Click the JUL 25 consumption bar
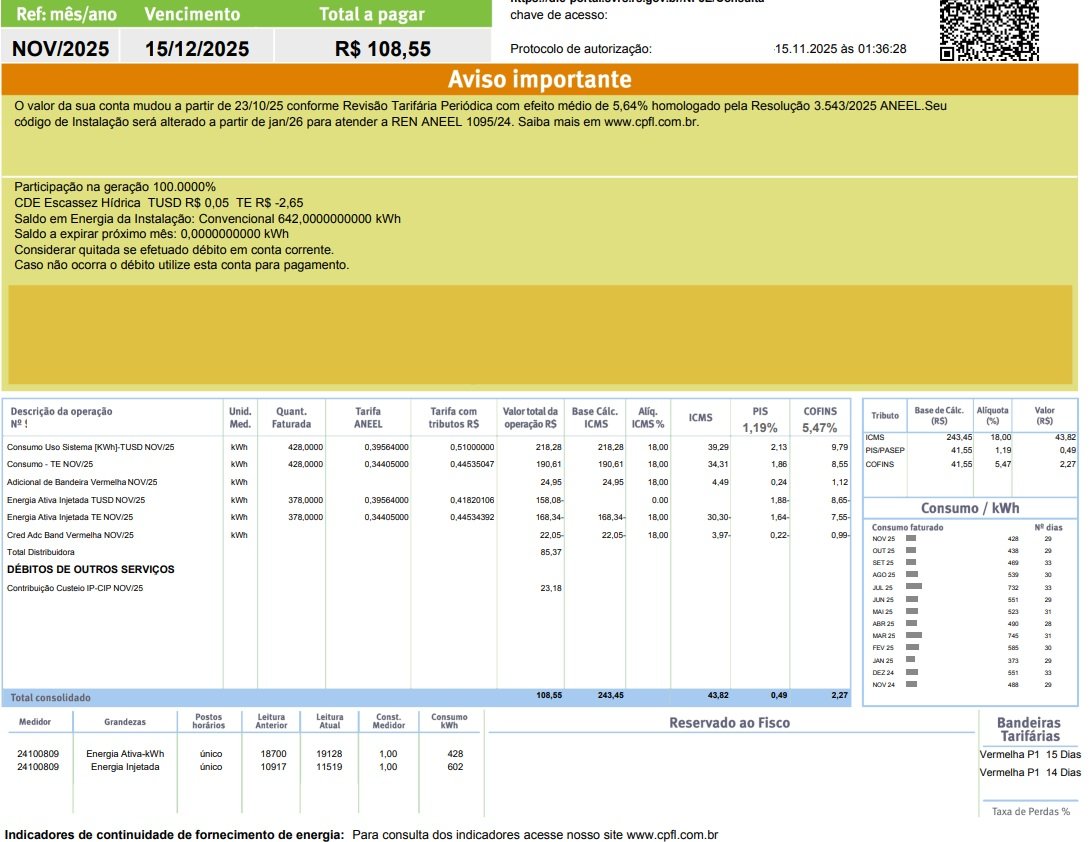Viewport: 1090px width, 842px height. pos(913,587)
